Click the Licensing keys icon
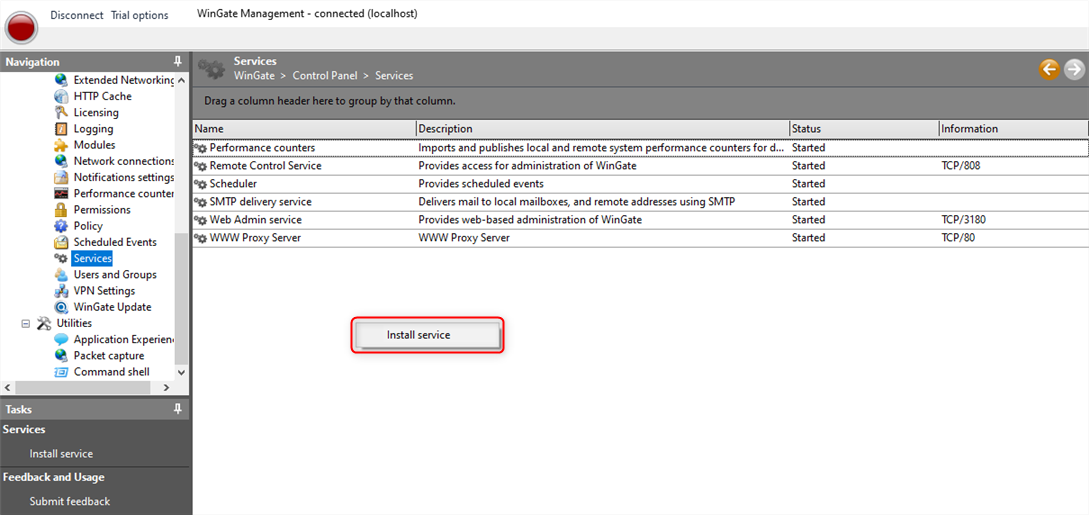The height and width of the screenshot is (515, 1089). pyautogui.click(x=61, y=112)
